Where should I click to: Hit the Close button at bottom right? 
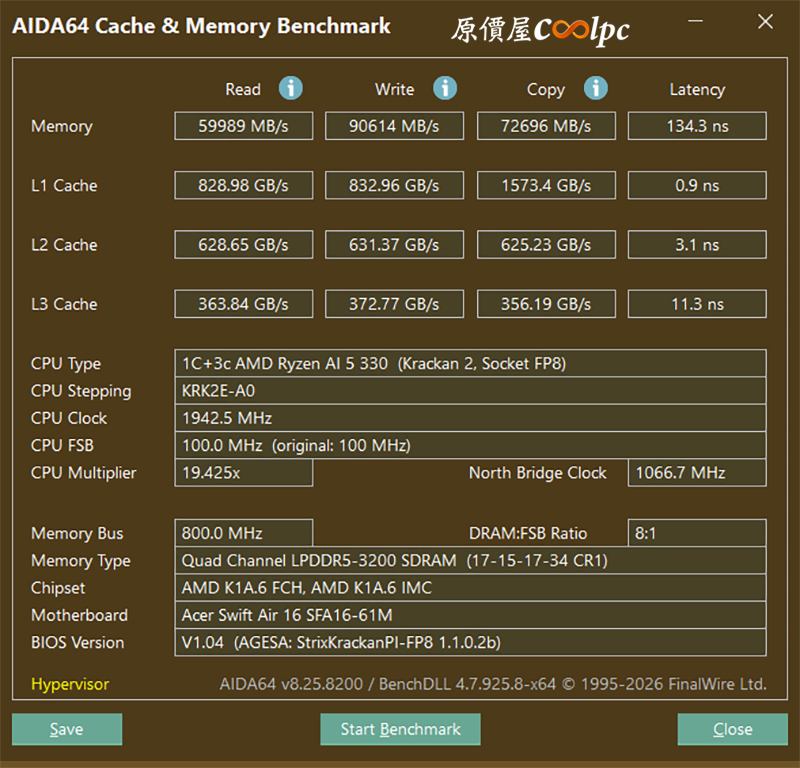(732, 729)
